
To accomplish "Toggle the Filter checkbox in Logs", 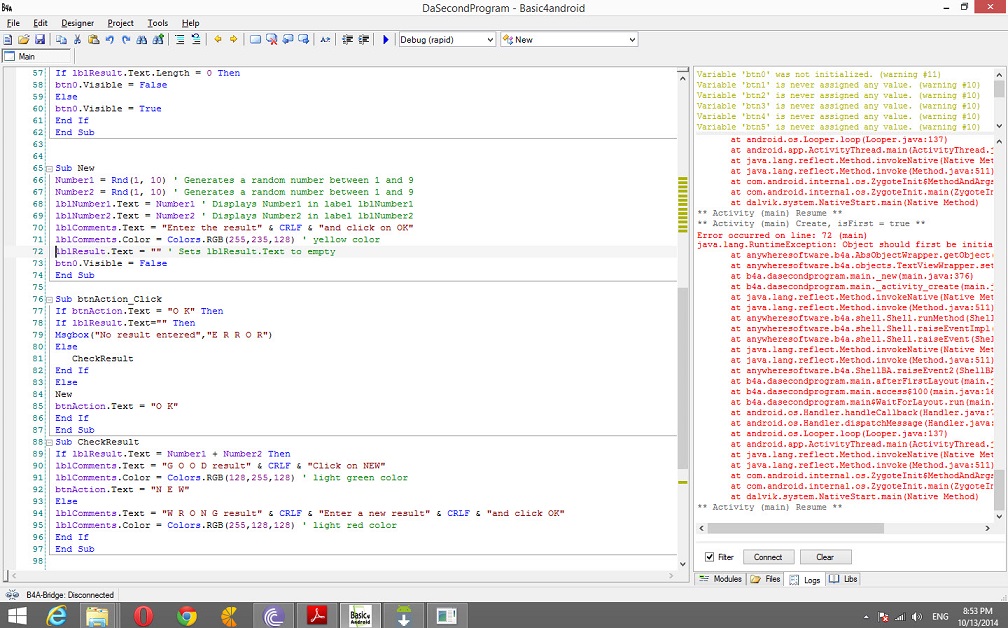I will [710, 557].
